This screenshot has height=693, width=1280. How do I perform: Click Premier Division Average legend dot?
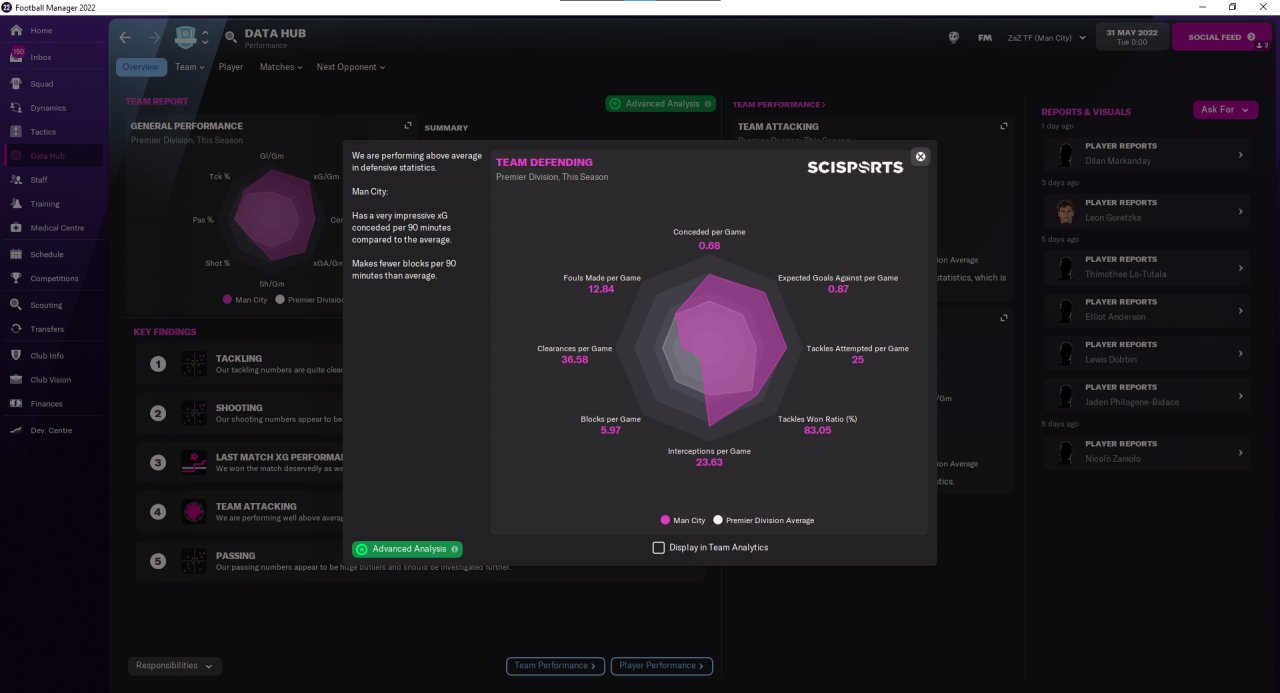click(x=717, y=520)
